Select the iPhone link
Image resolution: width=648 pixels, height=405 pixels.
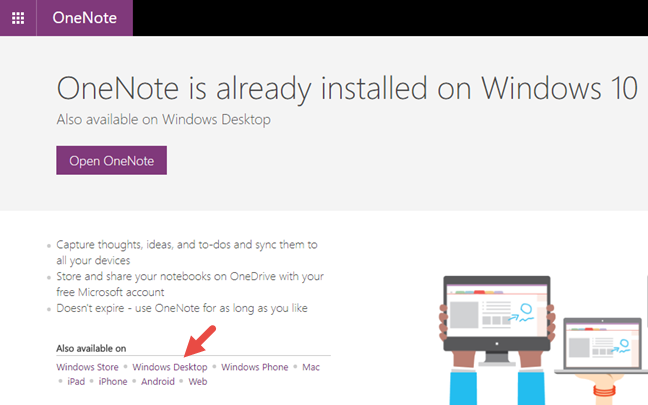(x=113, y=381)
